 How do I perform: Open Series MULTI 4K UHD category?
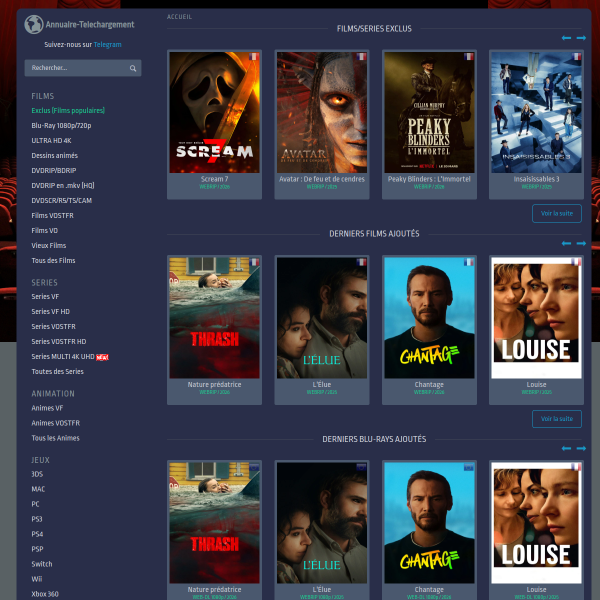(66, 356)
